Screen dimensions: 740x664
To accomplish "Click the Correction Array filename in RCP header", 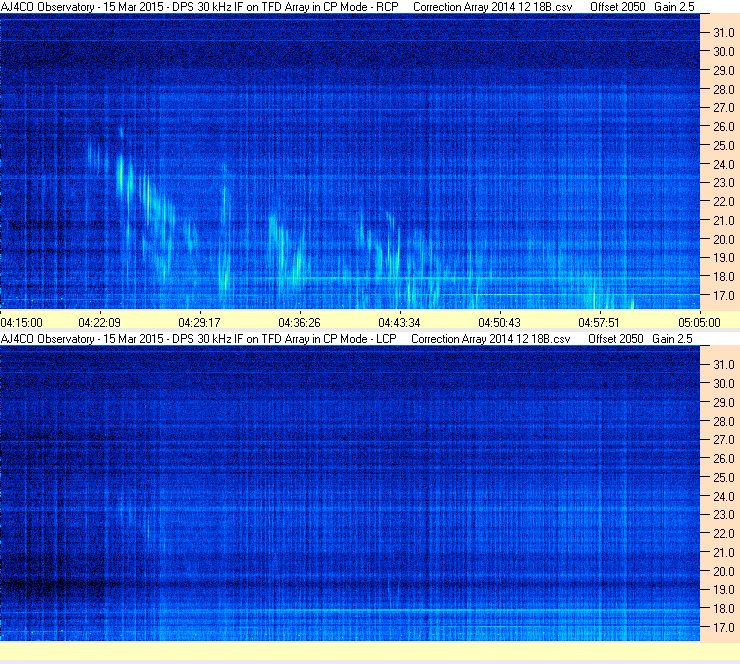I will point(493,7).
